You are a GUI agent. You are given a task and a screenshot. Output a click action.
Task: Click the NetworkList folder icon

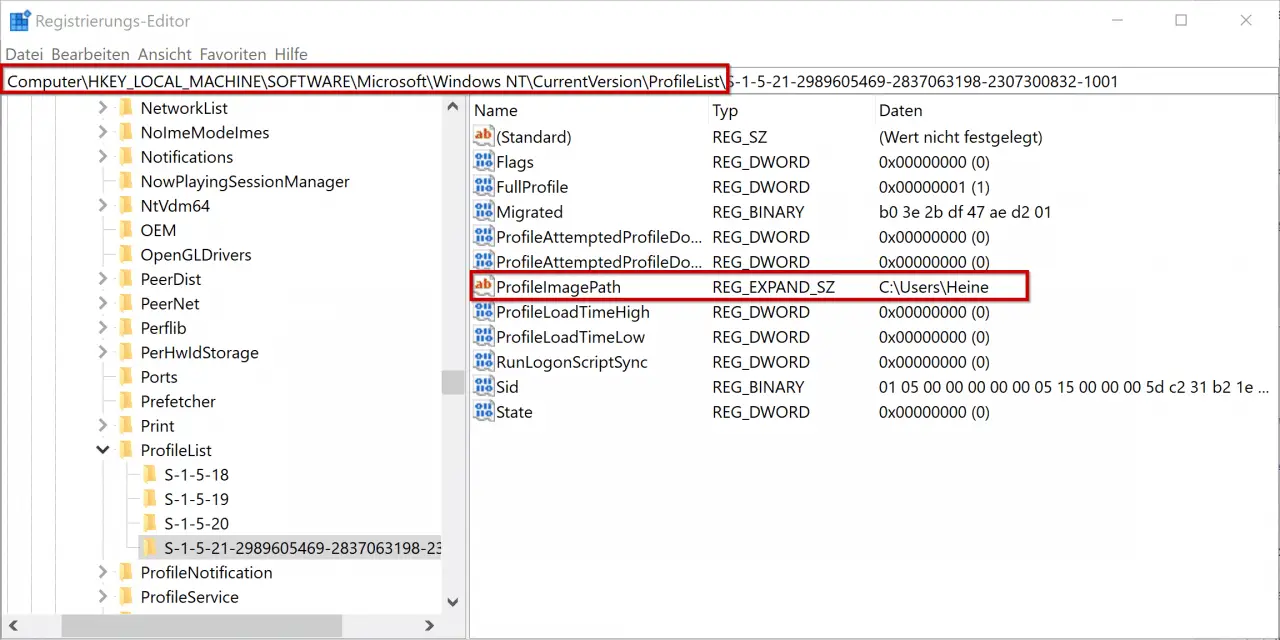point(126,108)
